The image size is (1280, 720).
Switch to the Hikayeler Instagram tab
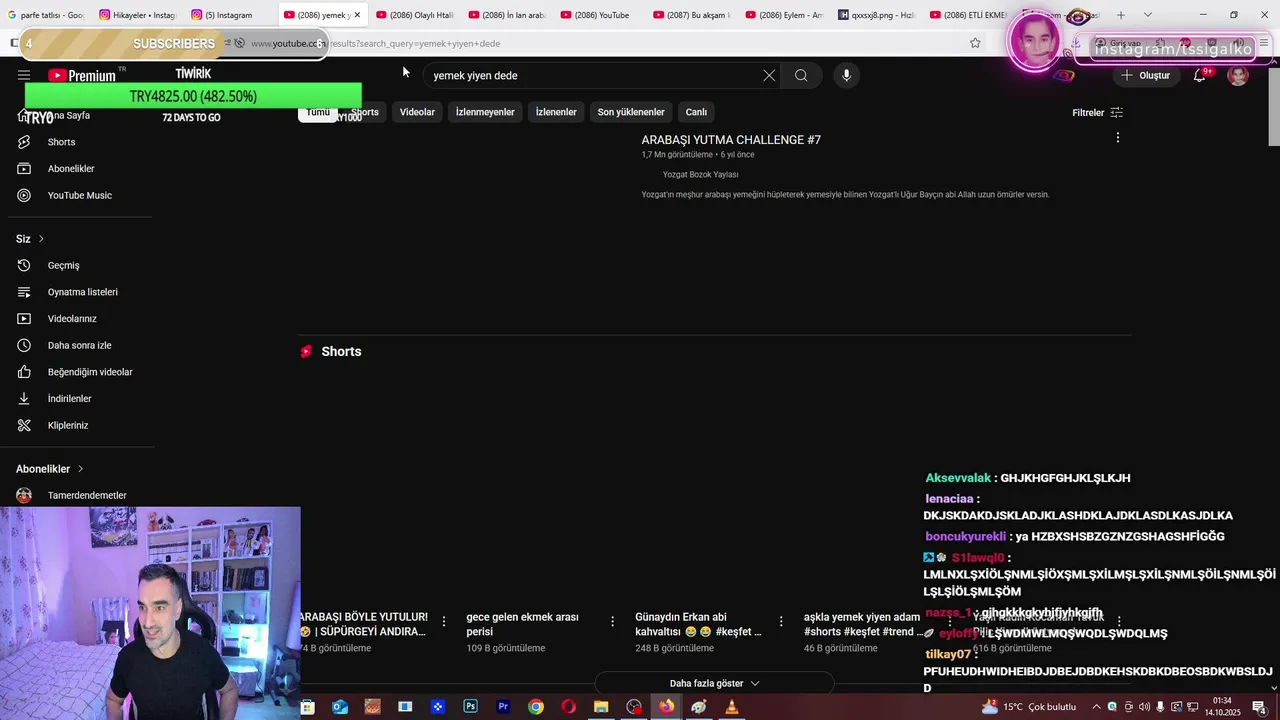[x=137, y=15]
